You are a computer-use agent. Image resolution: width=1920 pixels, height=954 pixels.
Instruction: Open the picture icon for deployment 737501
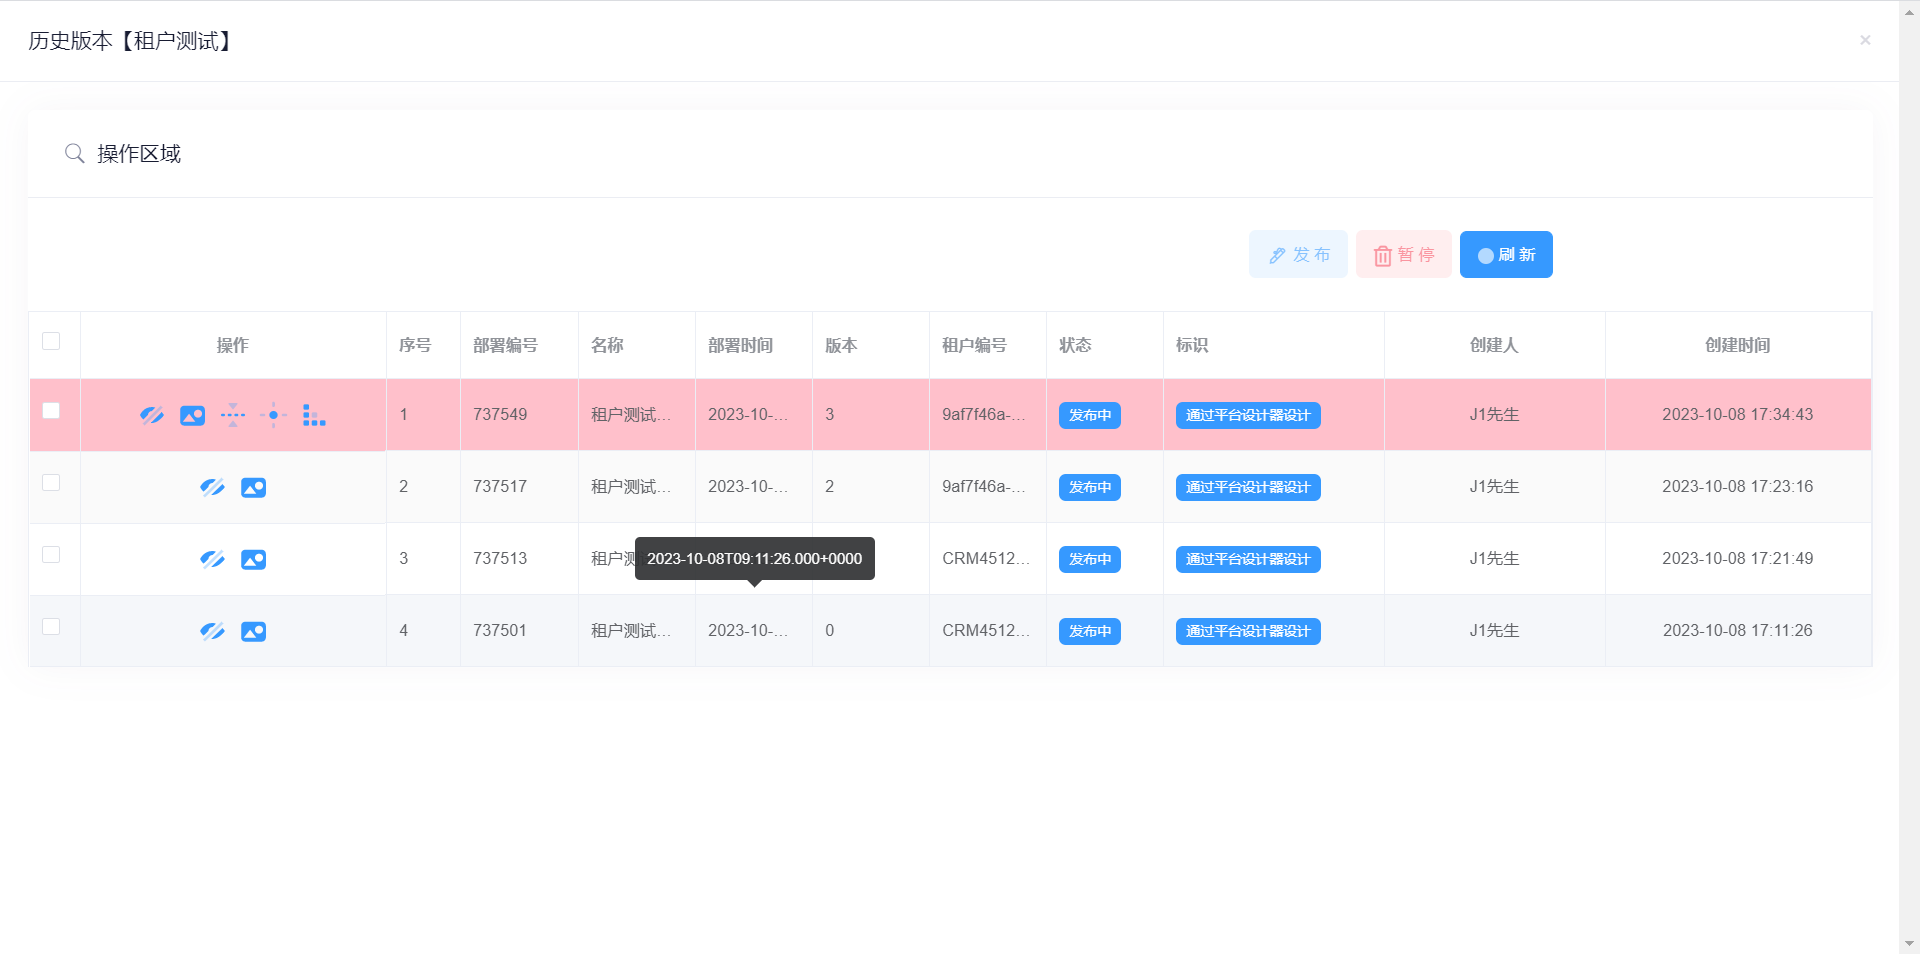pos(253,631)
